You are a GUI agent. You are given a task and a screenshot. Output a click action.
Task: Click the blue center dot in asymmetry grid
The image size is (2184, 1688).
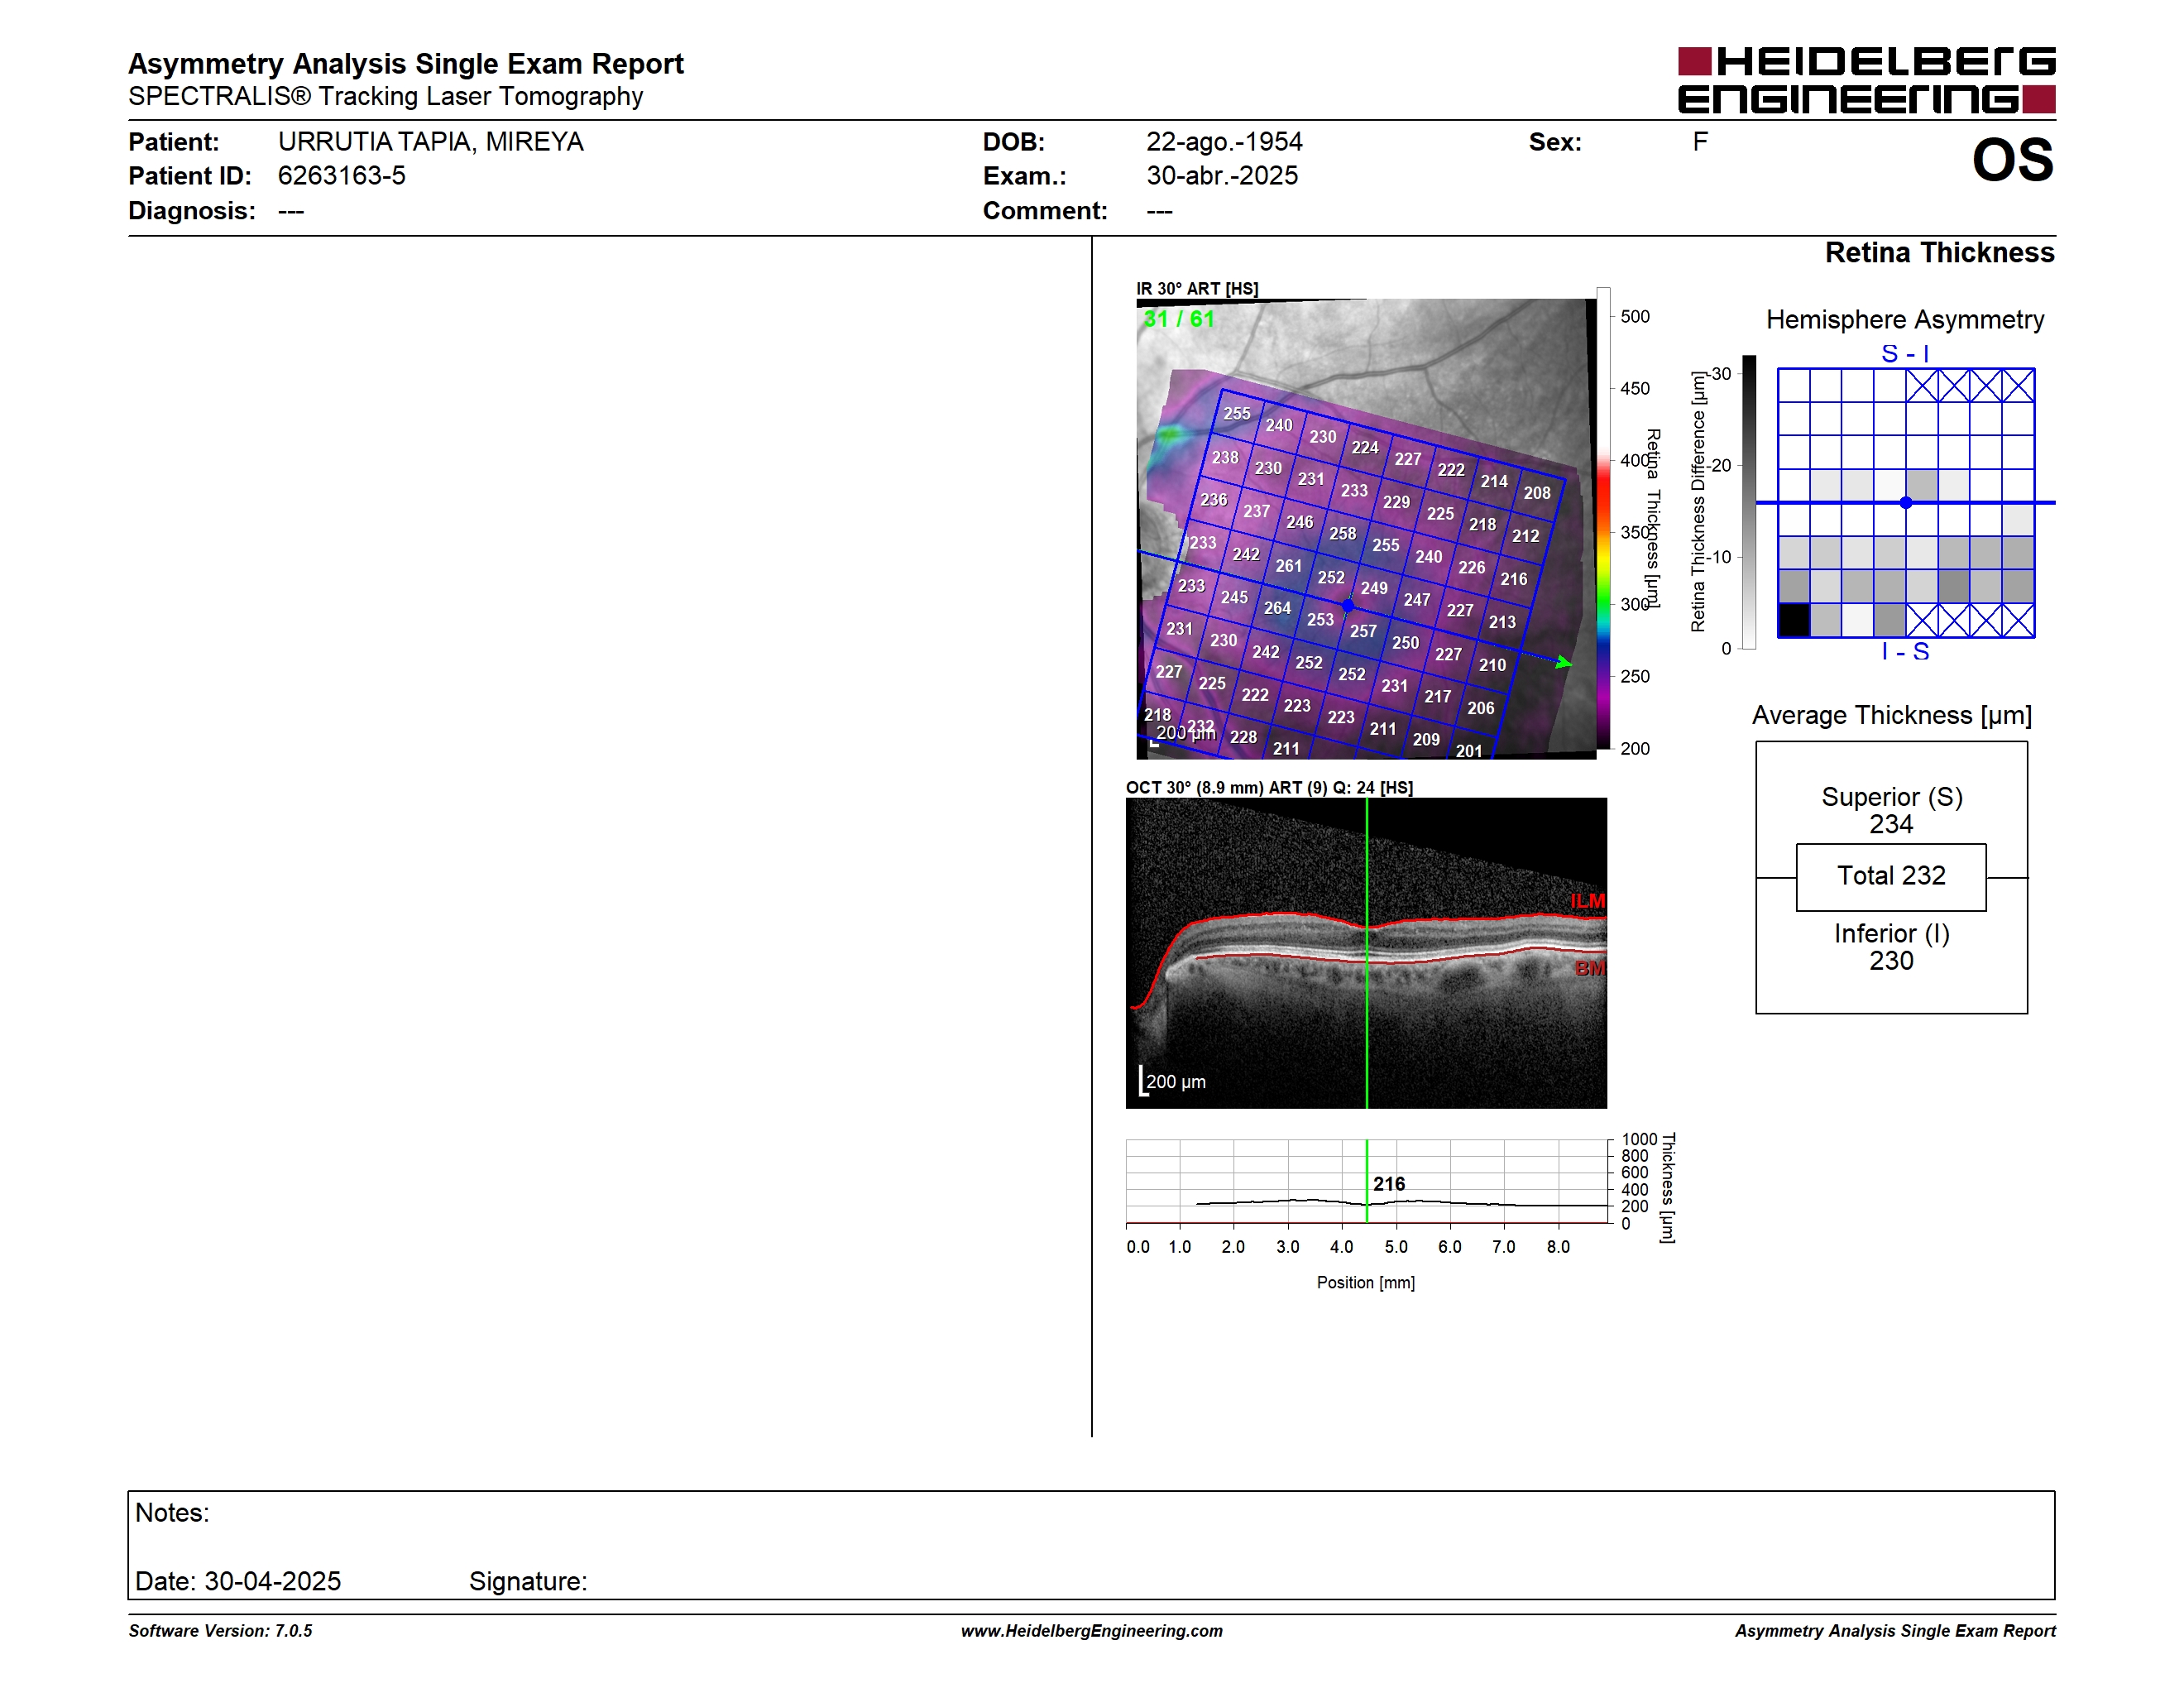[1906, 503]
